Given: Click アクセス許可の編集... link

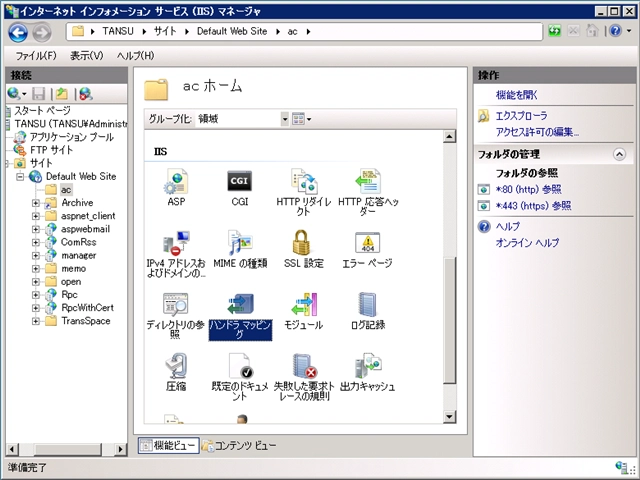Looking at the screenshot, I should click(537, 132).
